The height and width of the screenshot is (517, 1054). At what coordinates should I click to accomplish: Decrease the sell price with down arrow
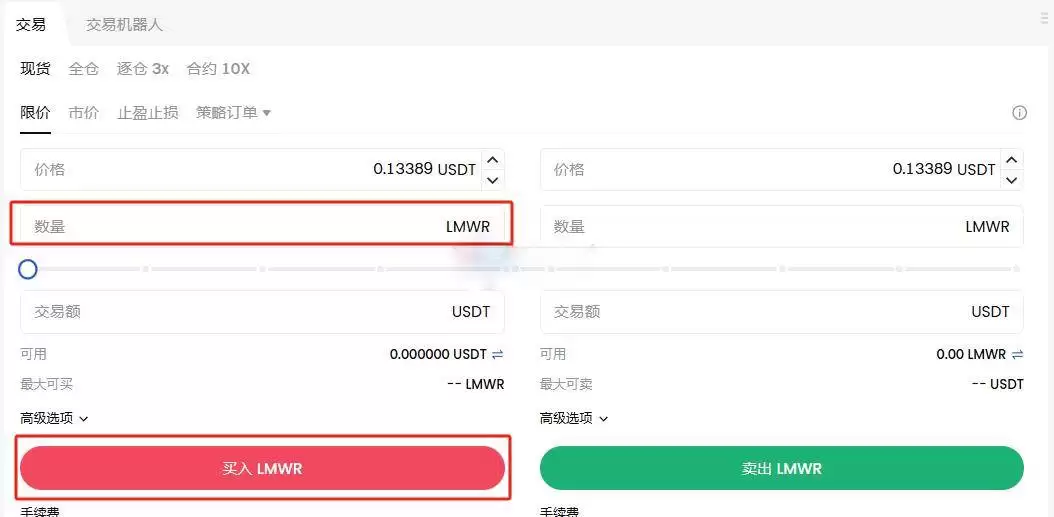[1012, 180]
